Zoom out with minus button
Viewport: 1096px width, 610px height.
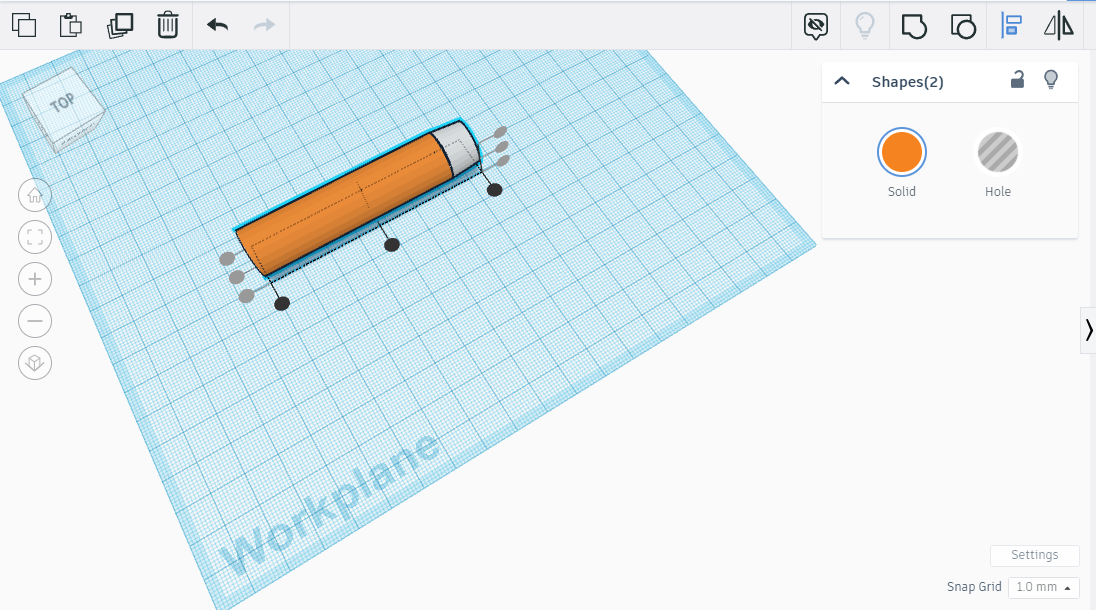tap(35, 321)
